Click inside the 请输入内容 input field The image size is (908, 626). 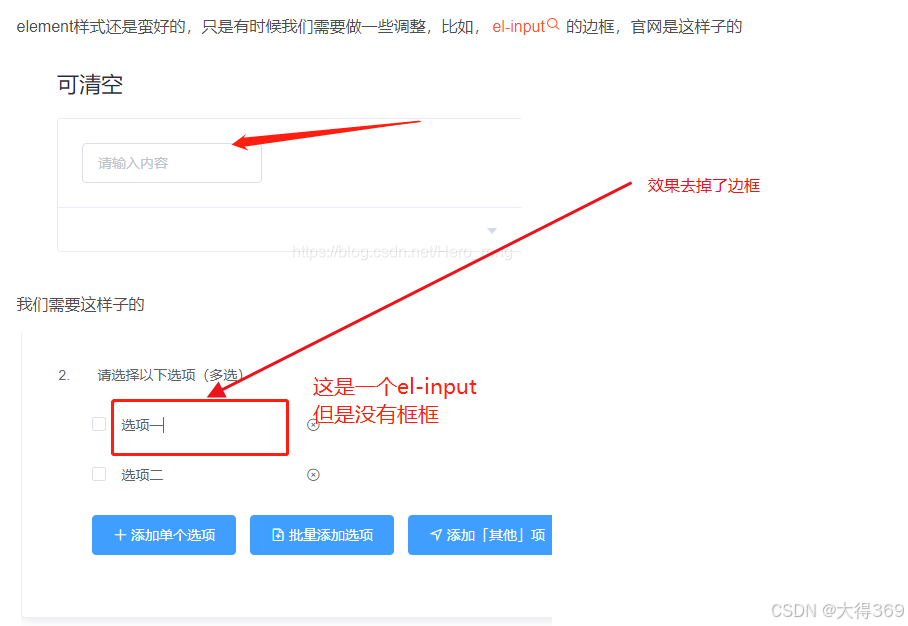170,162
